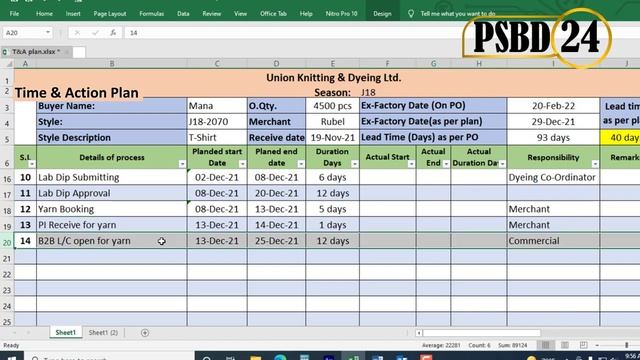Switch to Normal view icon
The height and width of the screenshot is (360, 640).
[x=545, y=345]
